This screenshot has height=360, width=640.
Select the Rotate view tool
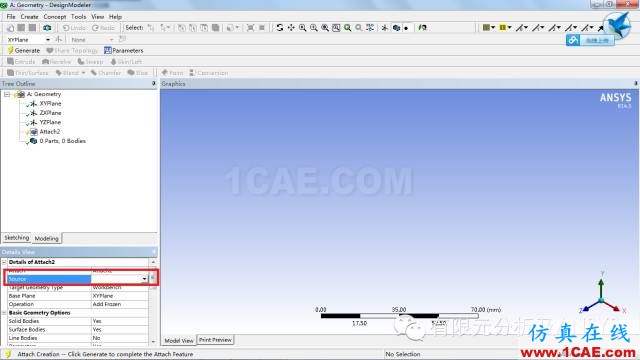(280, 28)
